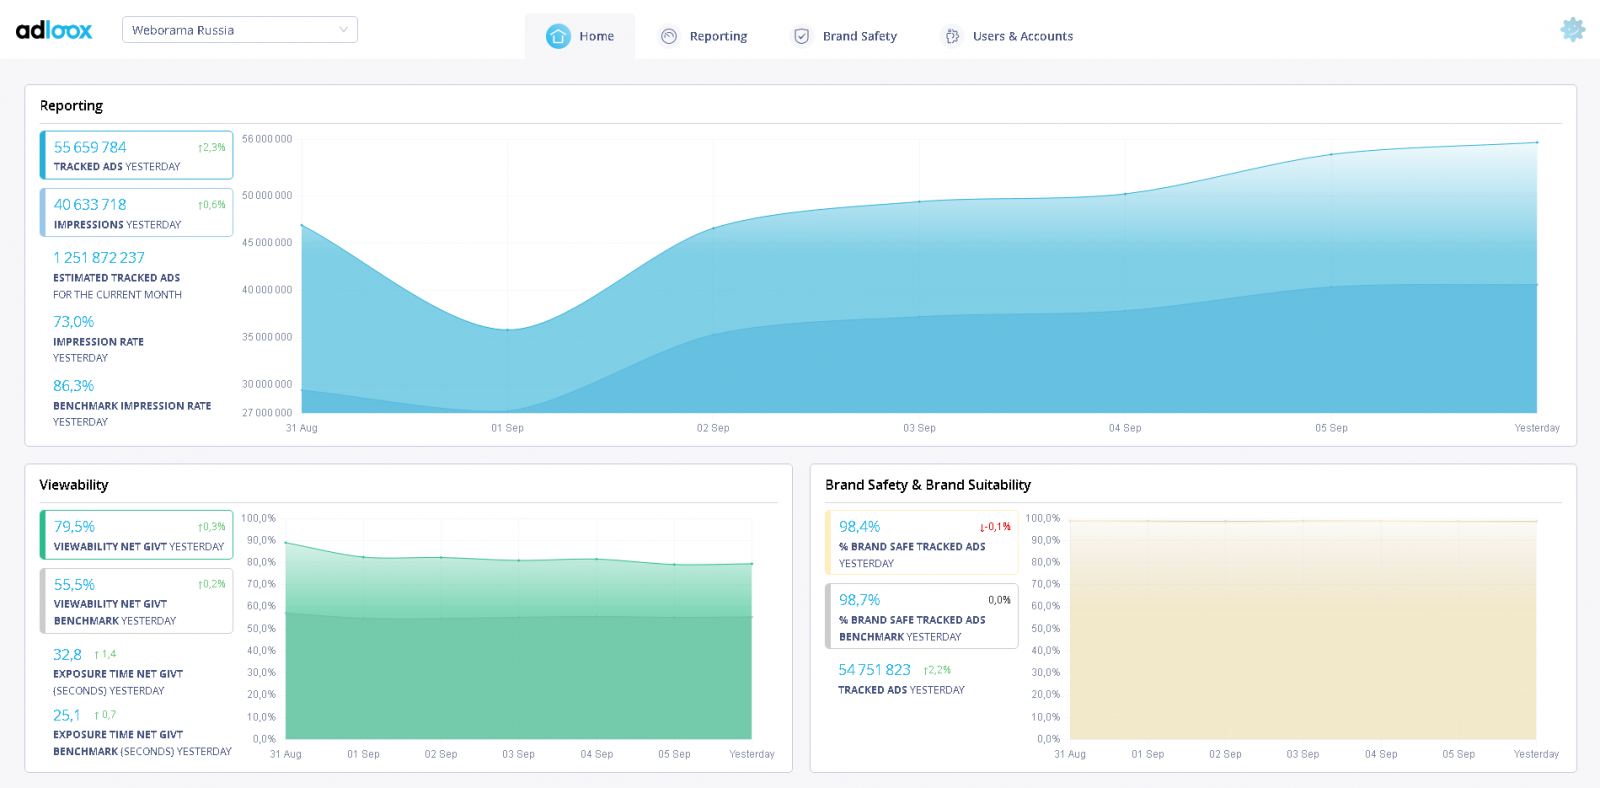The image size is (1600, 788).
Task: Click the Brand Safety & Brand Suitability heading
Action: [928, 485]
